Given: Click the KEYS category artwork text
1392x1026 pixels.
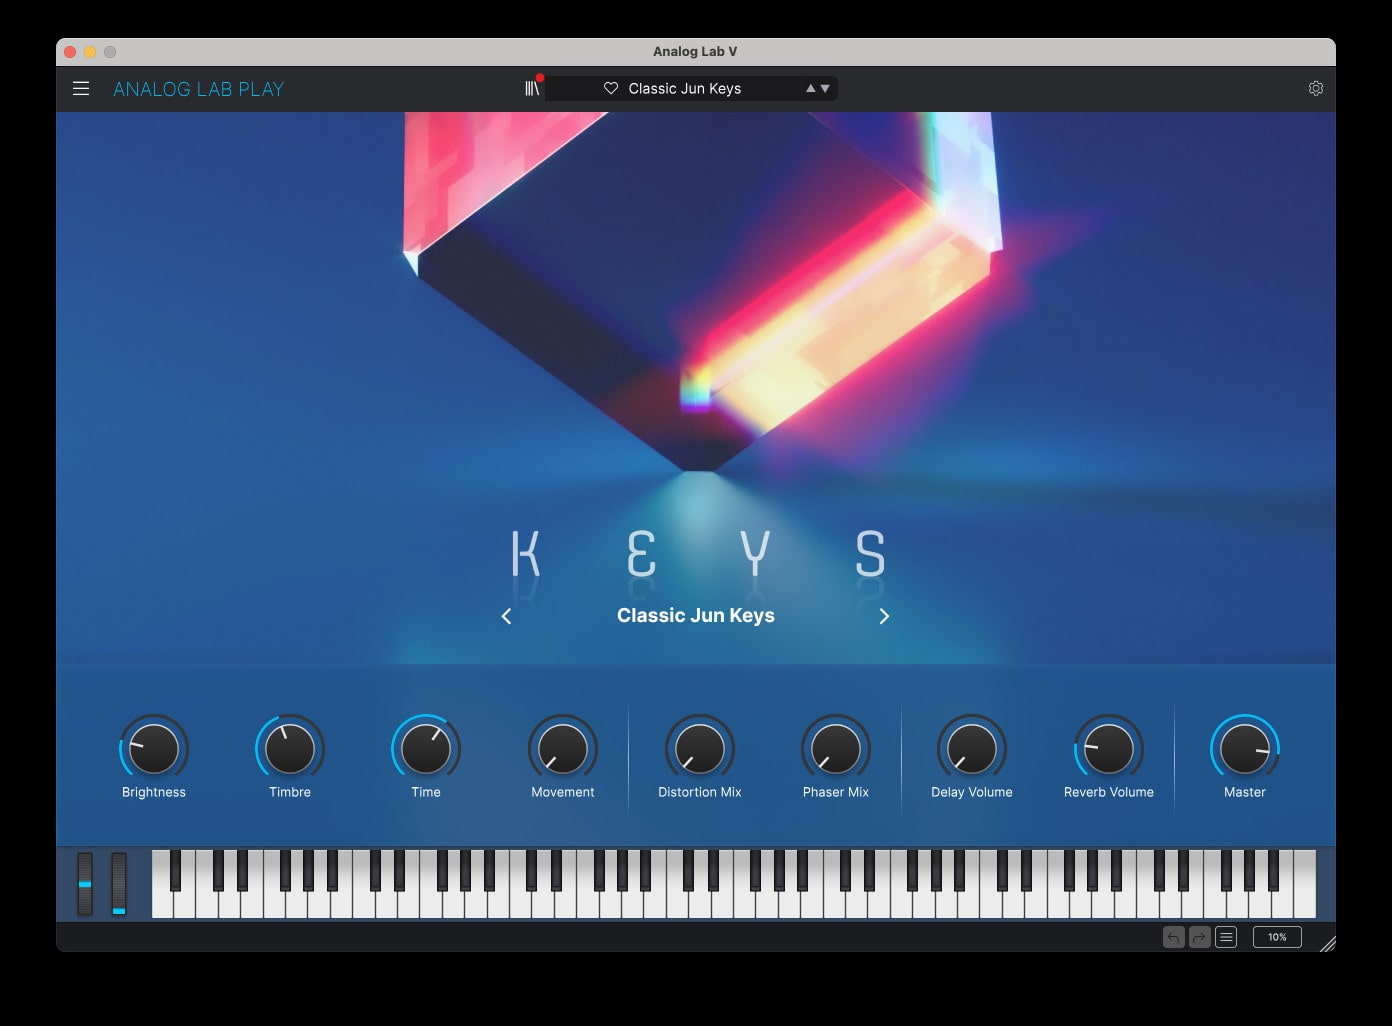Looking at the screenshot, I should 698,553.
